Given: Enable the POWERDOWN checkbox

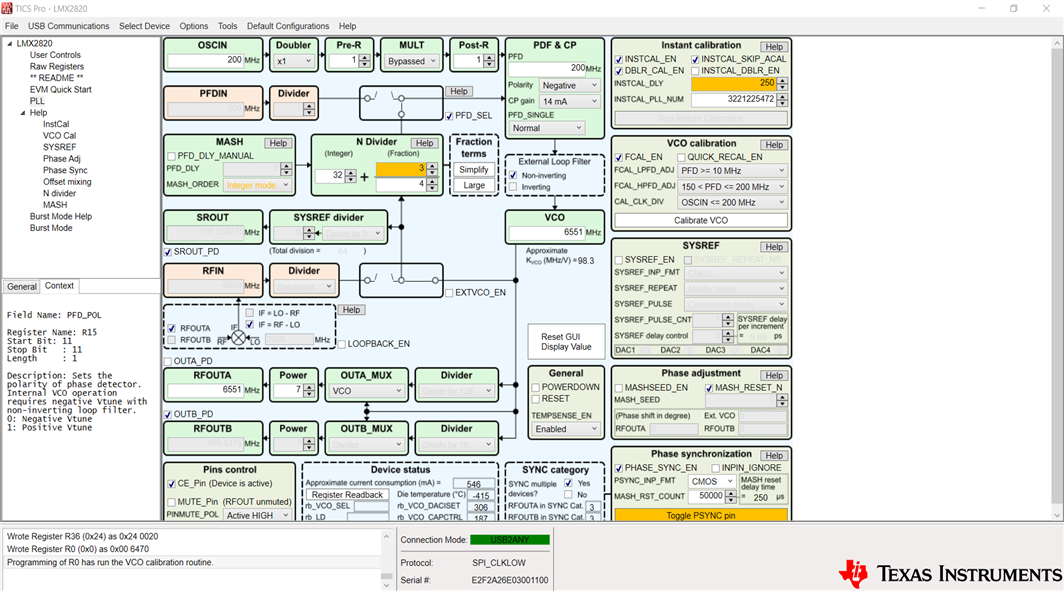Looking at the screenshot, I should pyautogui.click(x=535, y=387).
